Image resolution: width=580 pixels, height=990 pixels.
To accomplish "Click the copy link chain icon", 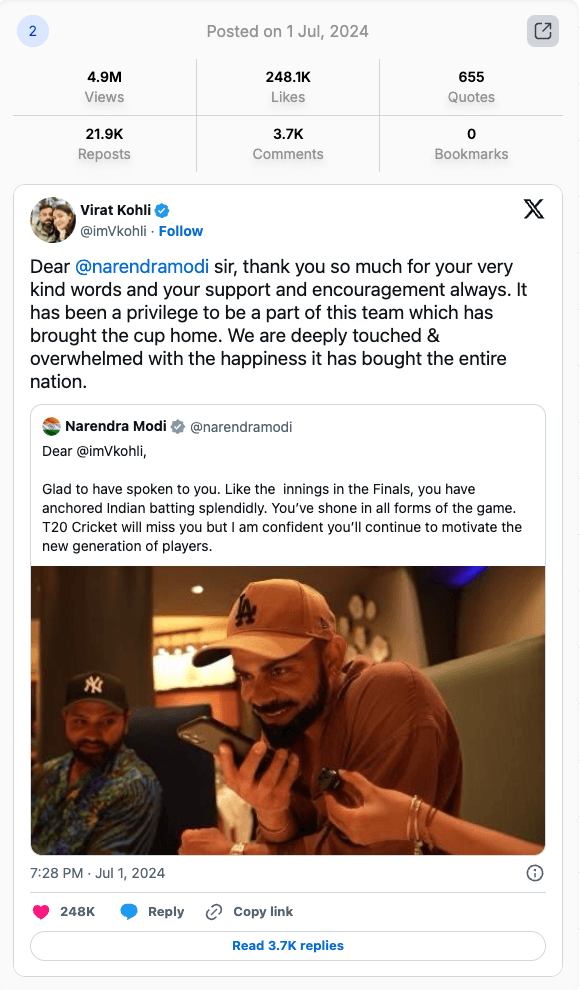I will (214, 912).
